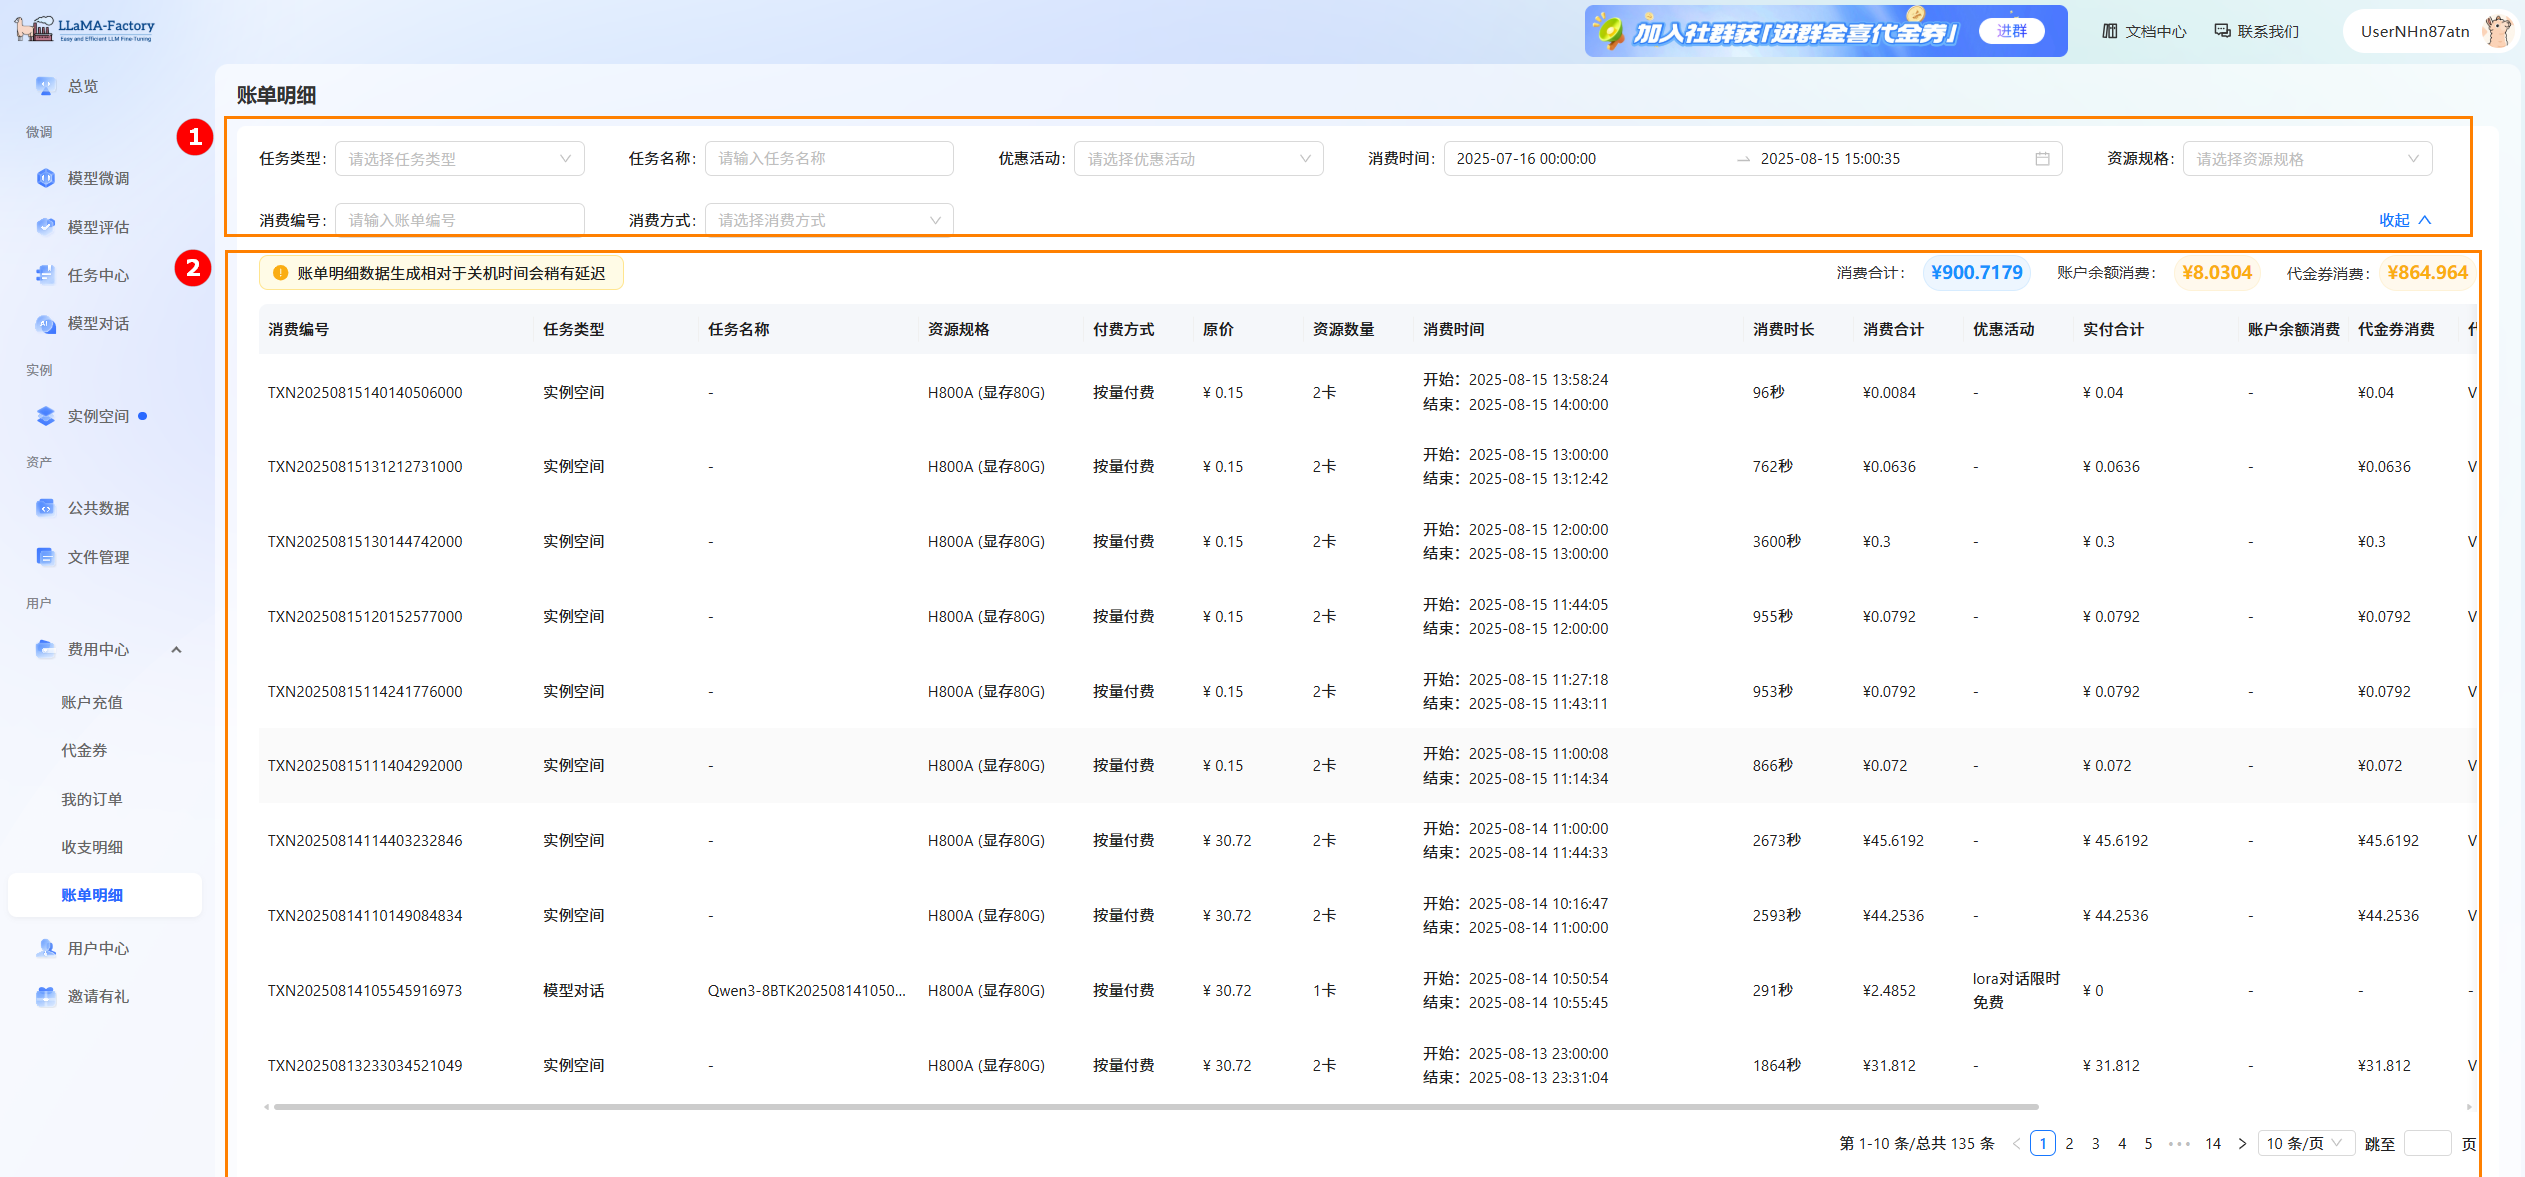Open 任务中心 task center icon
Screen dimensions: 2525x1177
[45, 275]
